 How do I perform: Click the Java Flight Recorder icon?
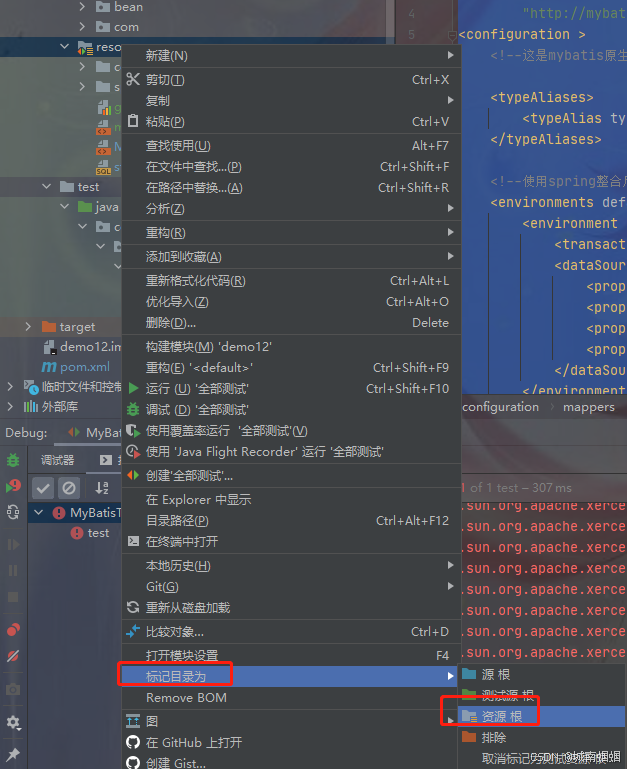tap(133, 451)
